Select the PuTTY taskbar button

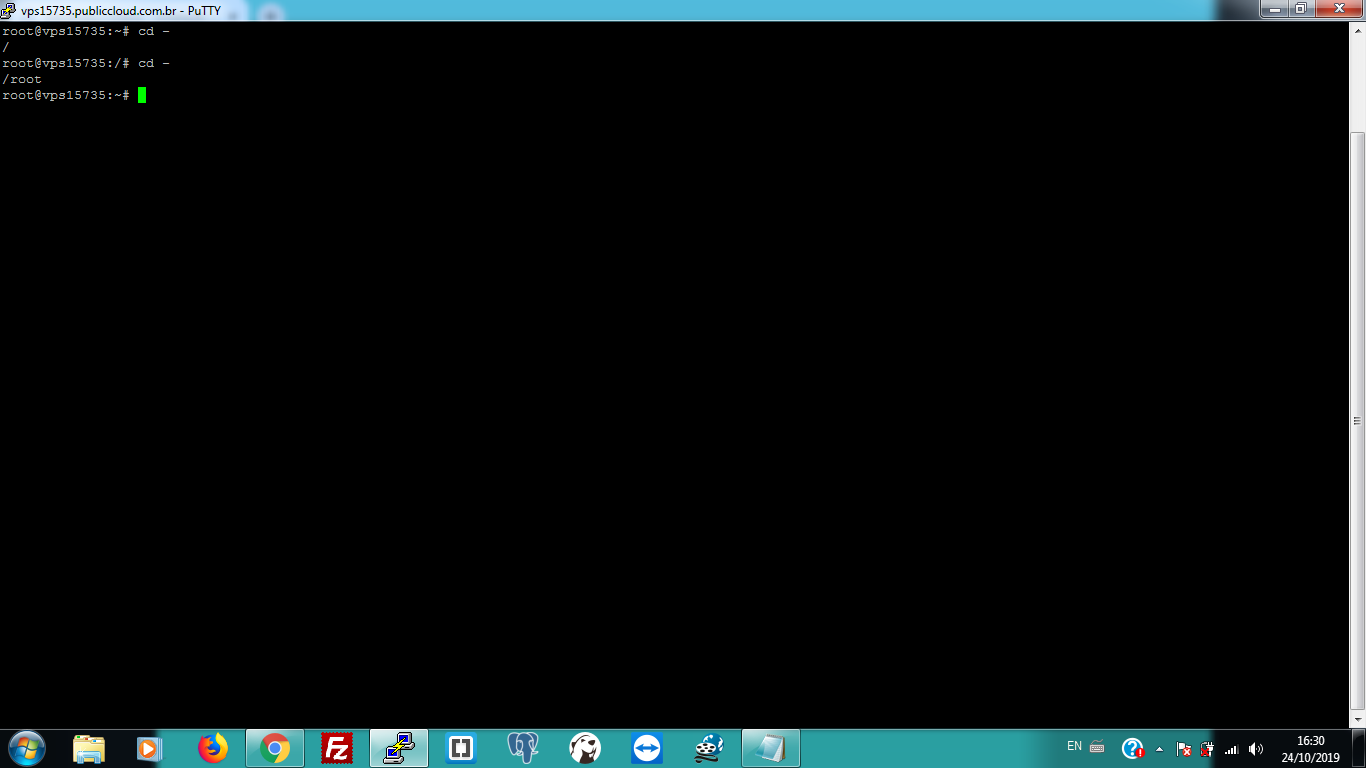coord(399,748)
